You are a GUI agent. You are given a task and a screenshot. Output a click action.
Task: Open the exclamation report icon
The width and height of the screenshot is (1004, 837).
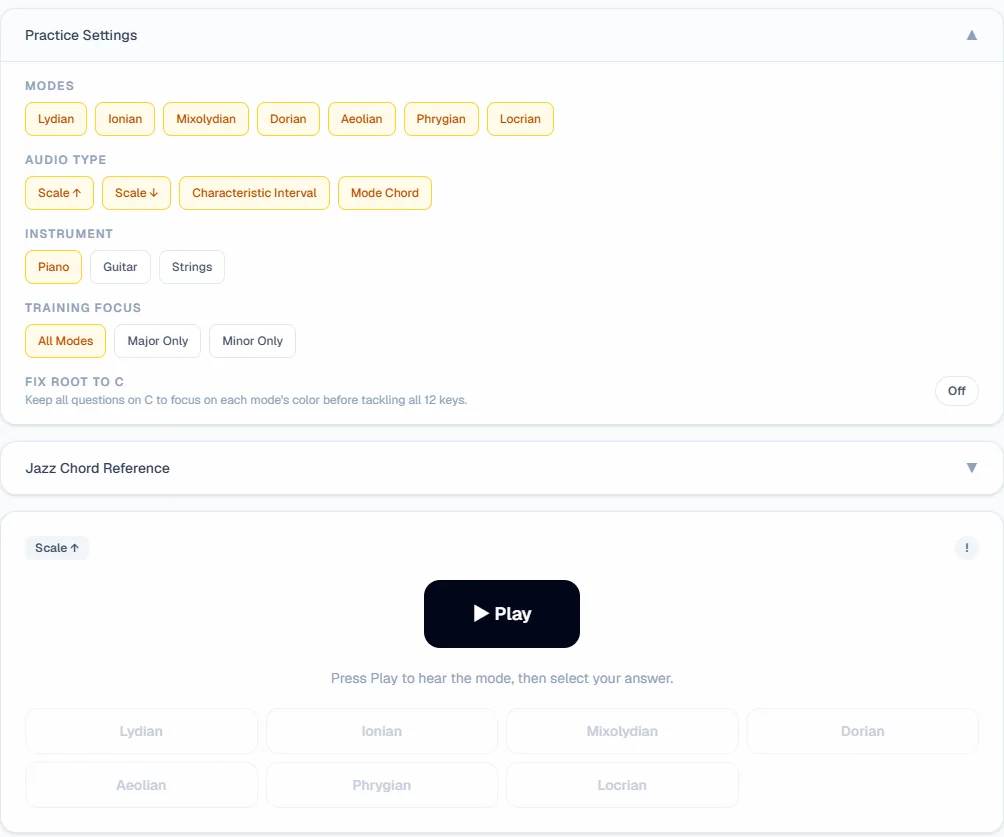coord(966,548)
